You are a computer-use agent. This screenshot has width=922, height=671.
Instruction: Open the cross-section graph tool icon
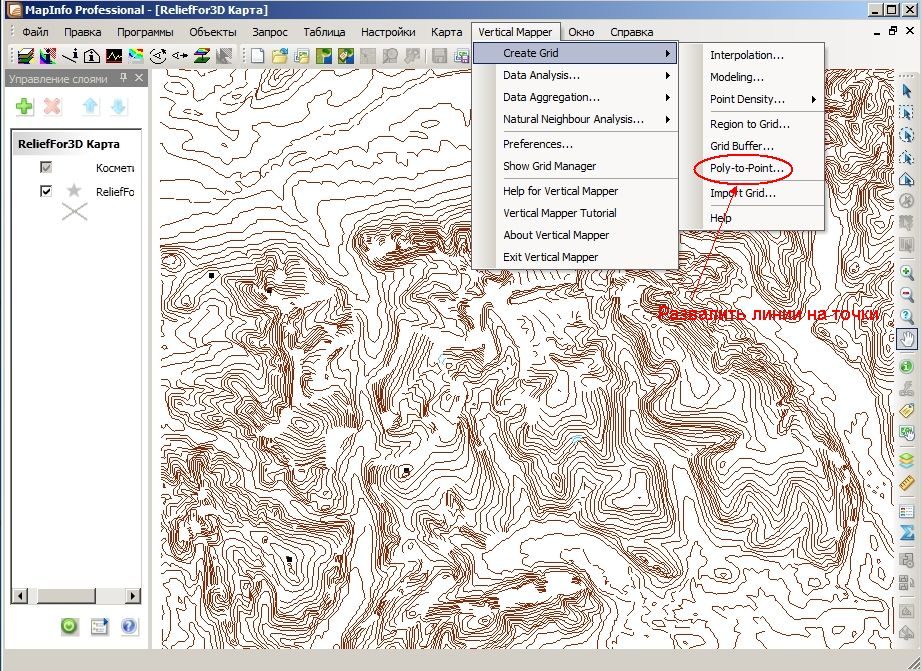(113, 56)
